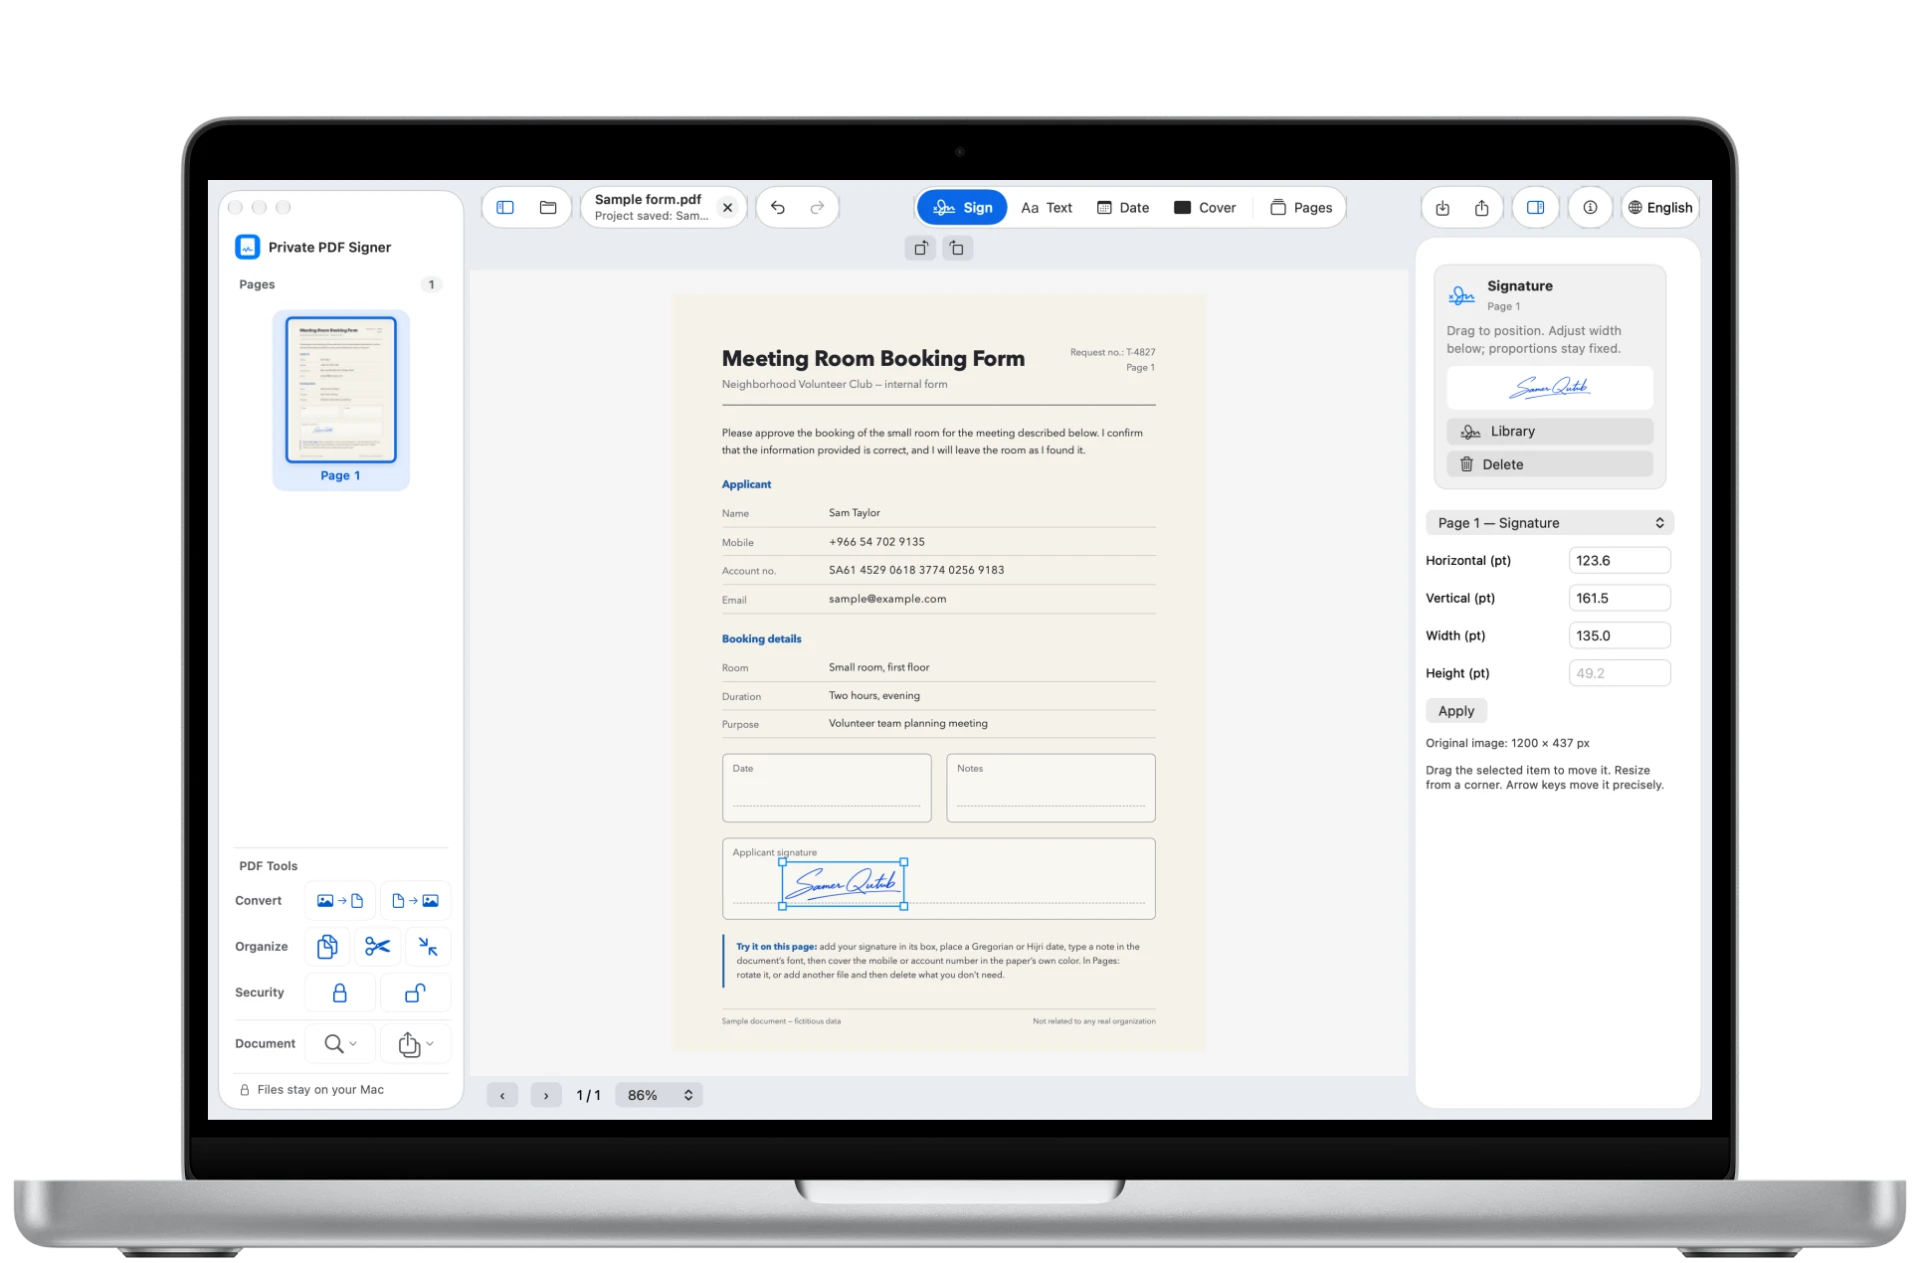
Task: Open the Document export dropdown
Action: [415, 1044]
